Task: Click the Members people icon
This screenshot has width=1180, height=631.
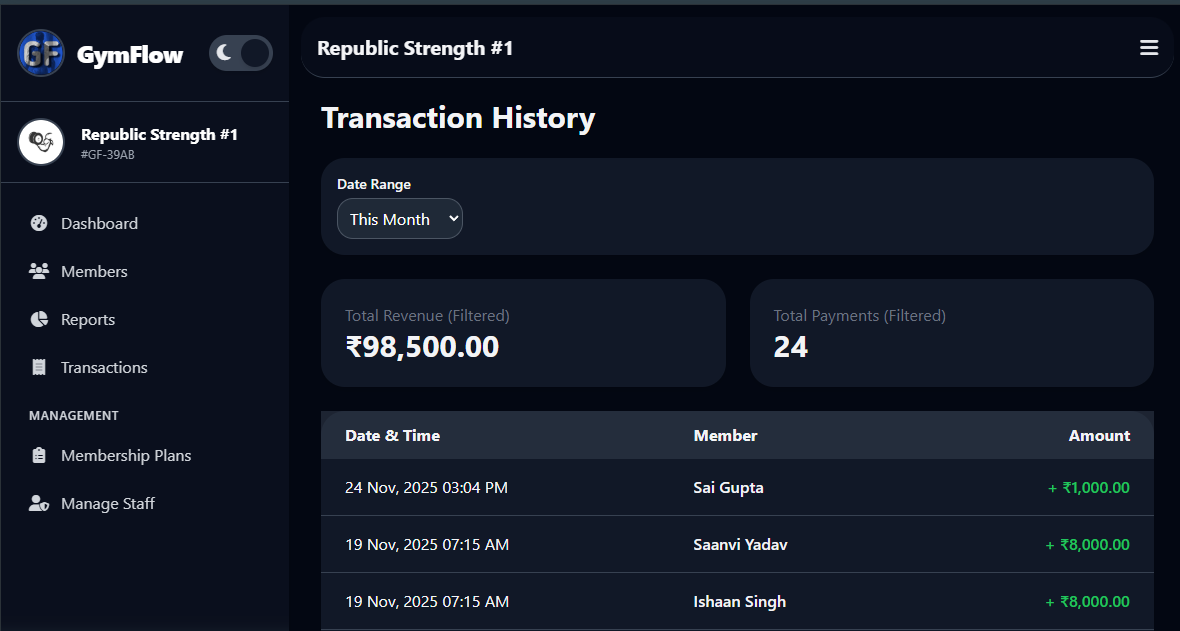Action: coord(38,271)
